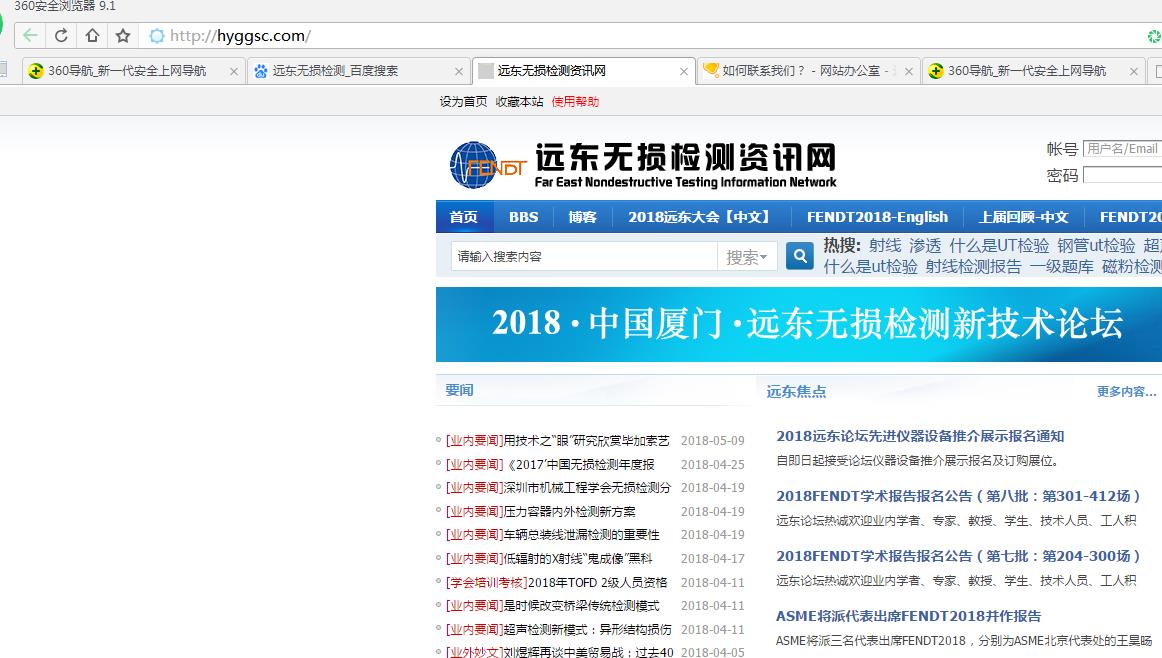
Task: Click hot search term 什么是ut检验 second row
Action: (871, 266)
